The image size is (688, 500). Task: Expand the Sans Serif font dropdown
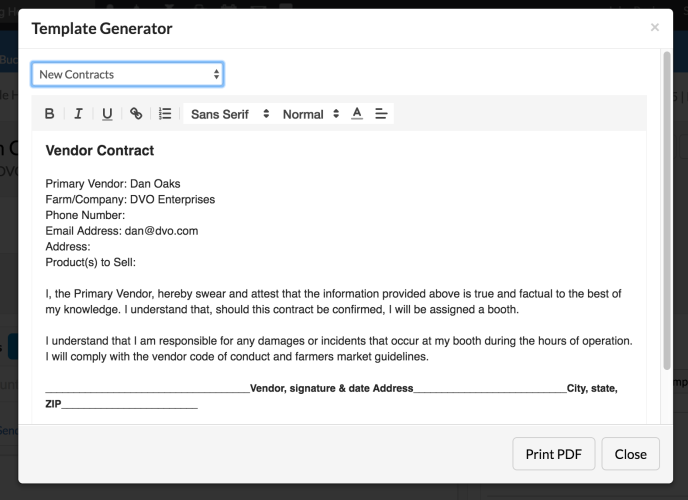[x=229, y=114]
